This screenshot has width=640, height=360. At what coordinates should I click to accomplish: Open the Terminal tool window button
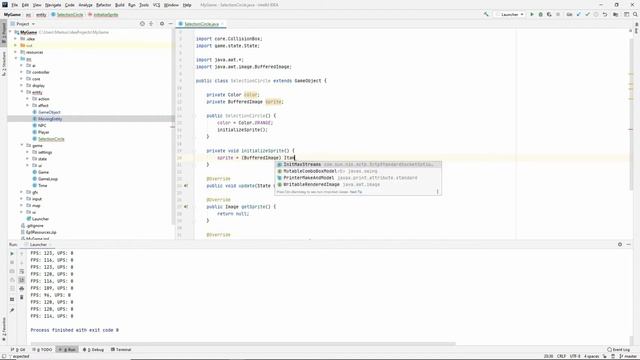click(x=121, y=349)
